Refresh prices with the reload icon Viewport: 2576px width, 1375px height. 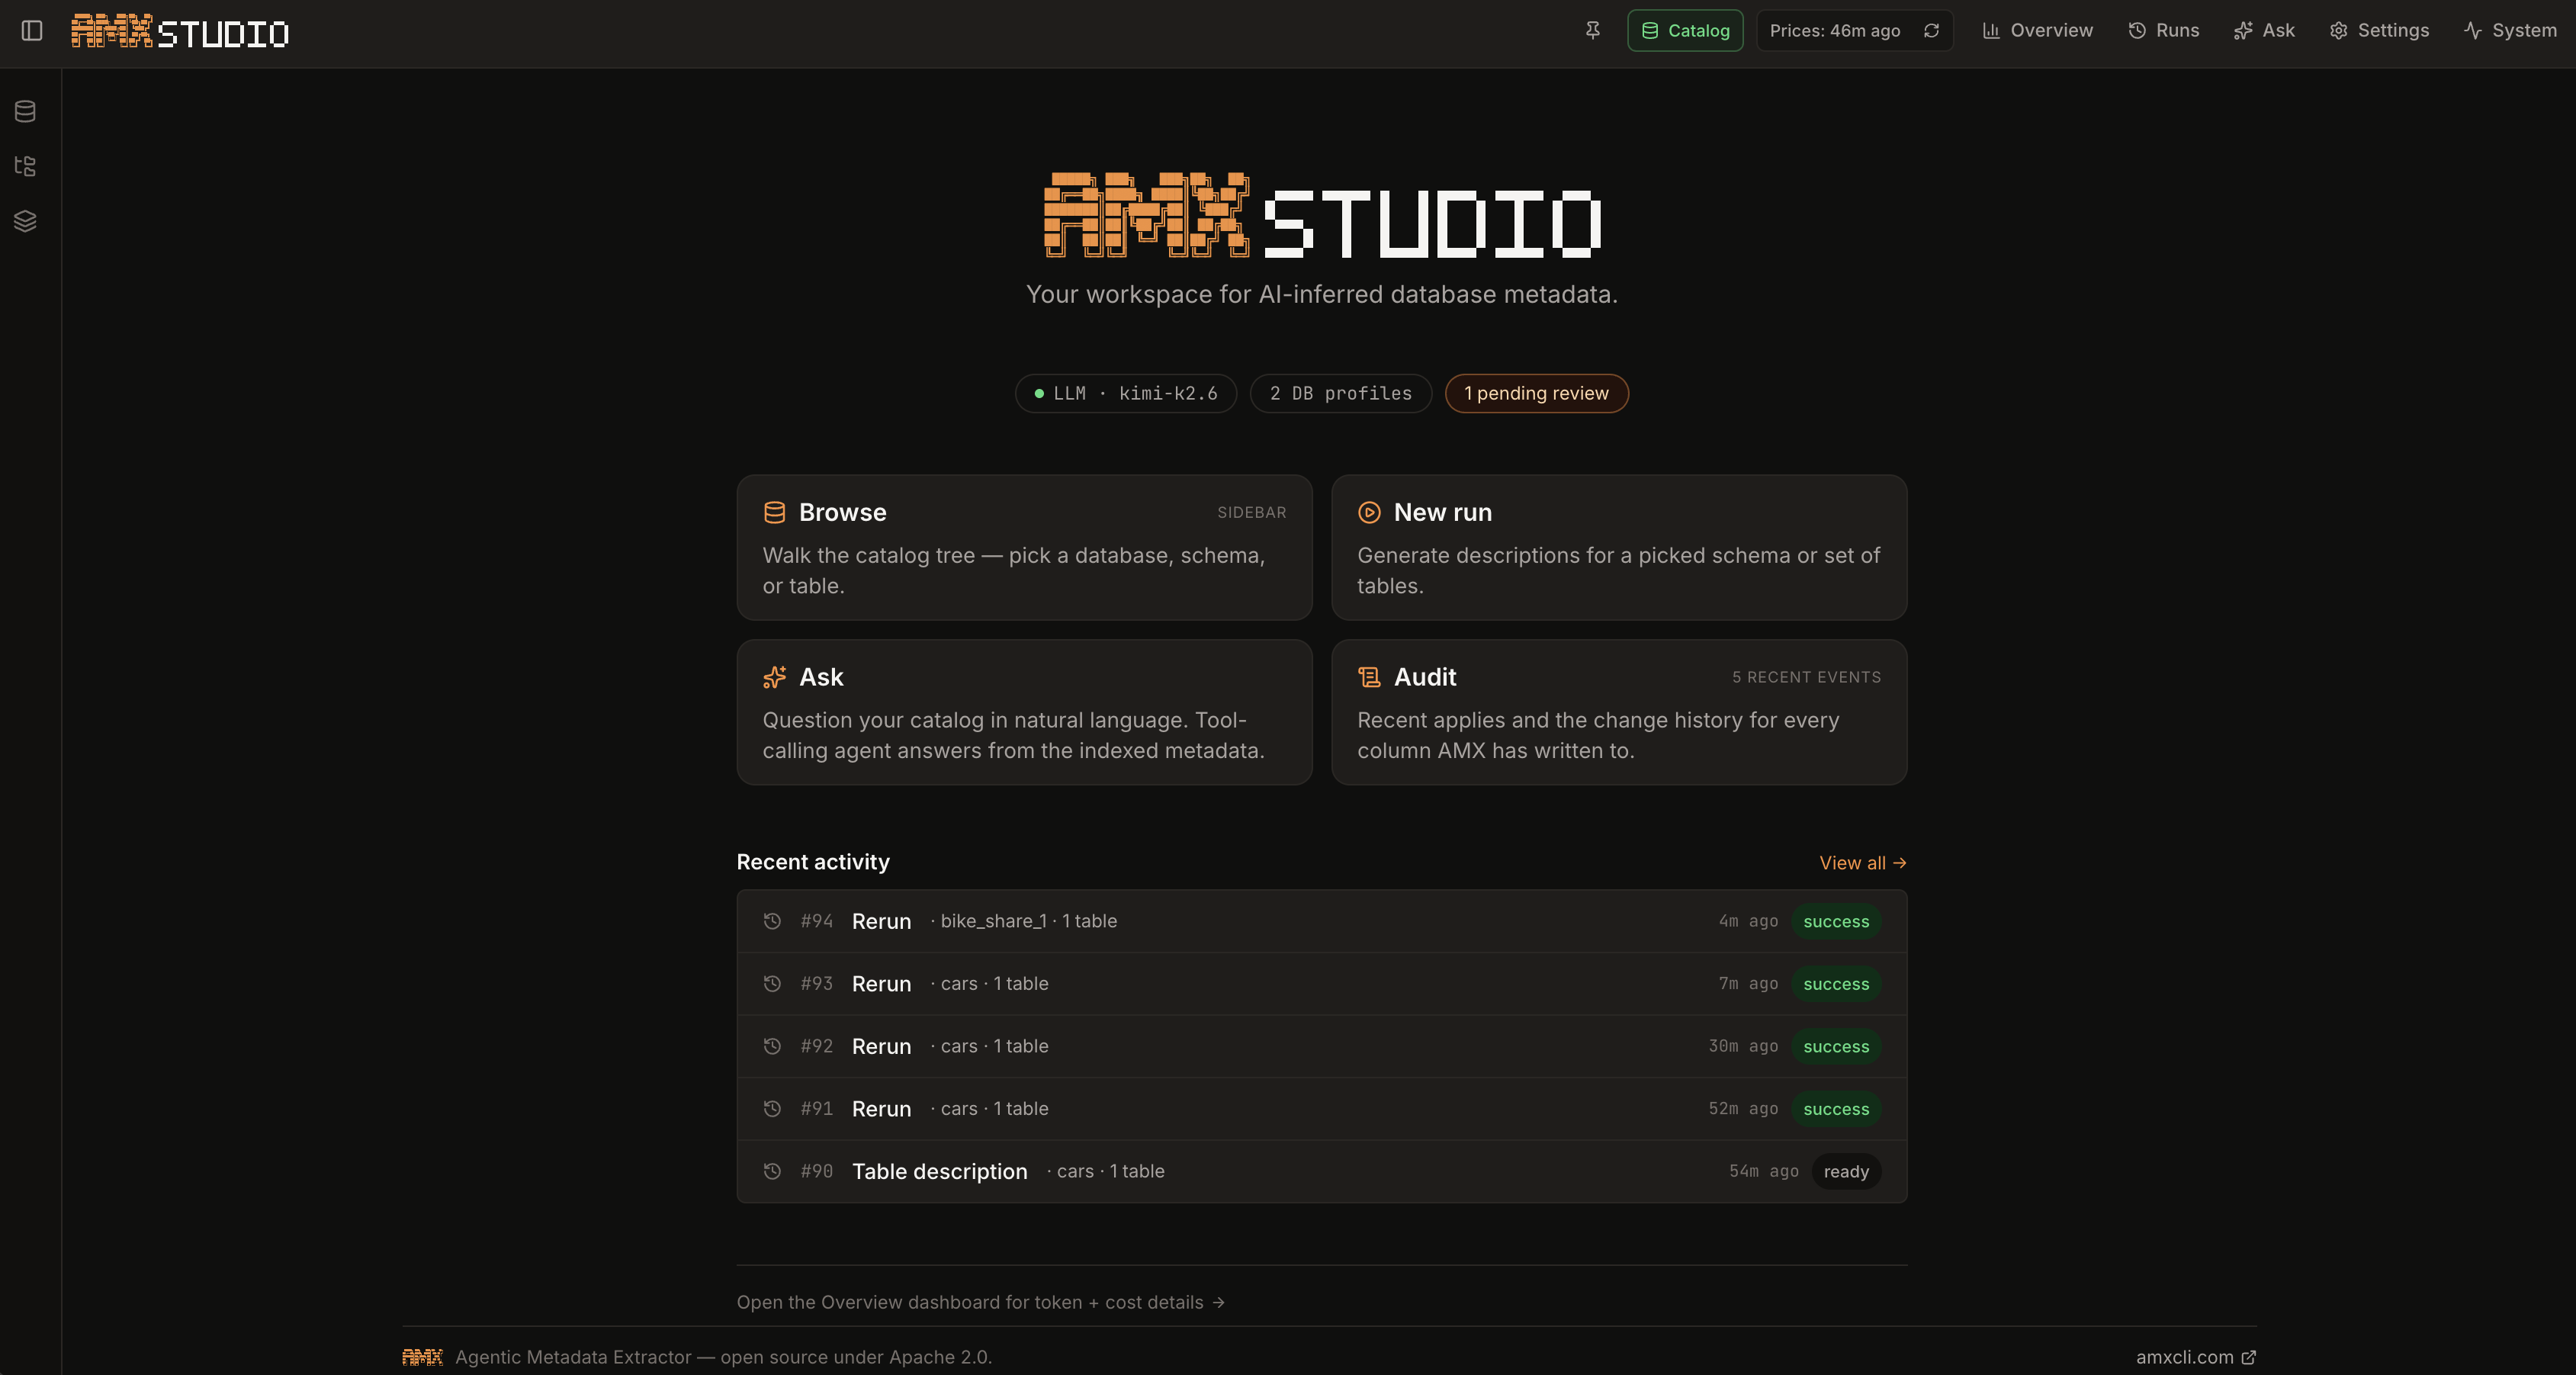coord(1932,31)
